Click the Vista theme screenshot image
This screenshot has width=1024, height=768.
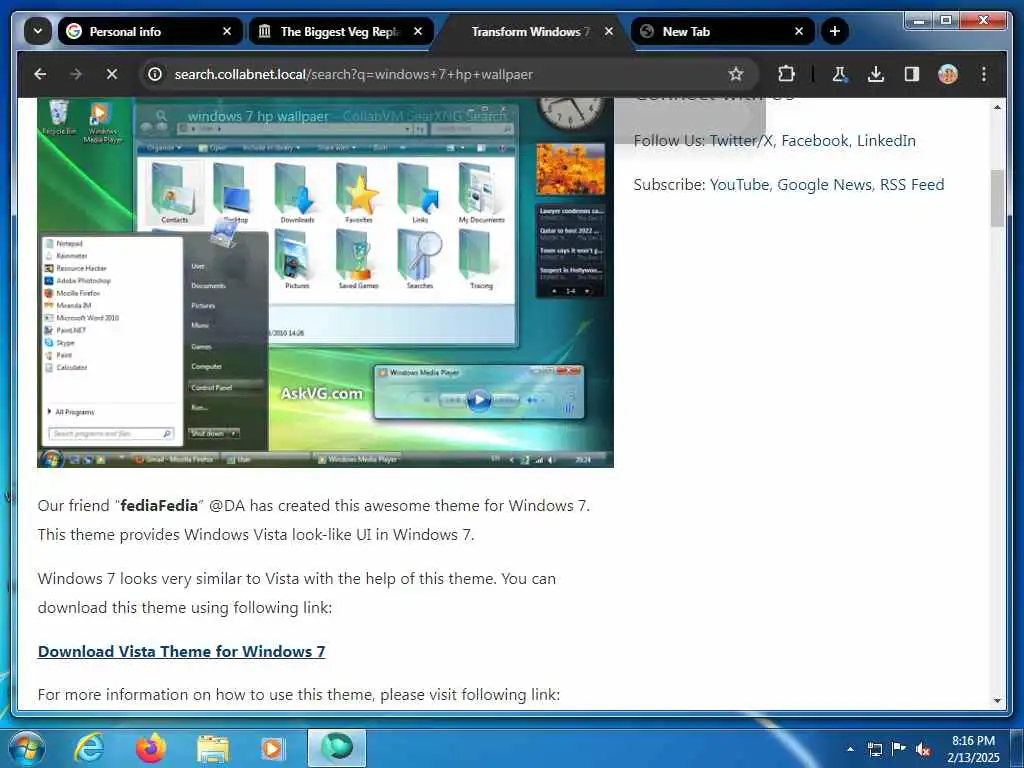click(x=325, y=282)
